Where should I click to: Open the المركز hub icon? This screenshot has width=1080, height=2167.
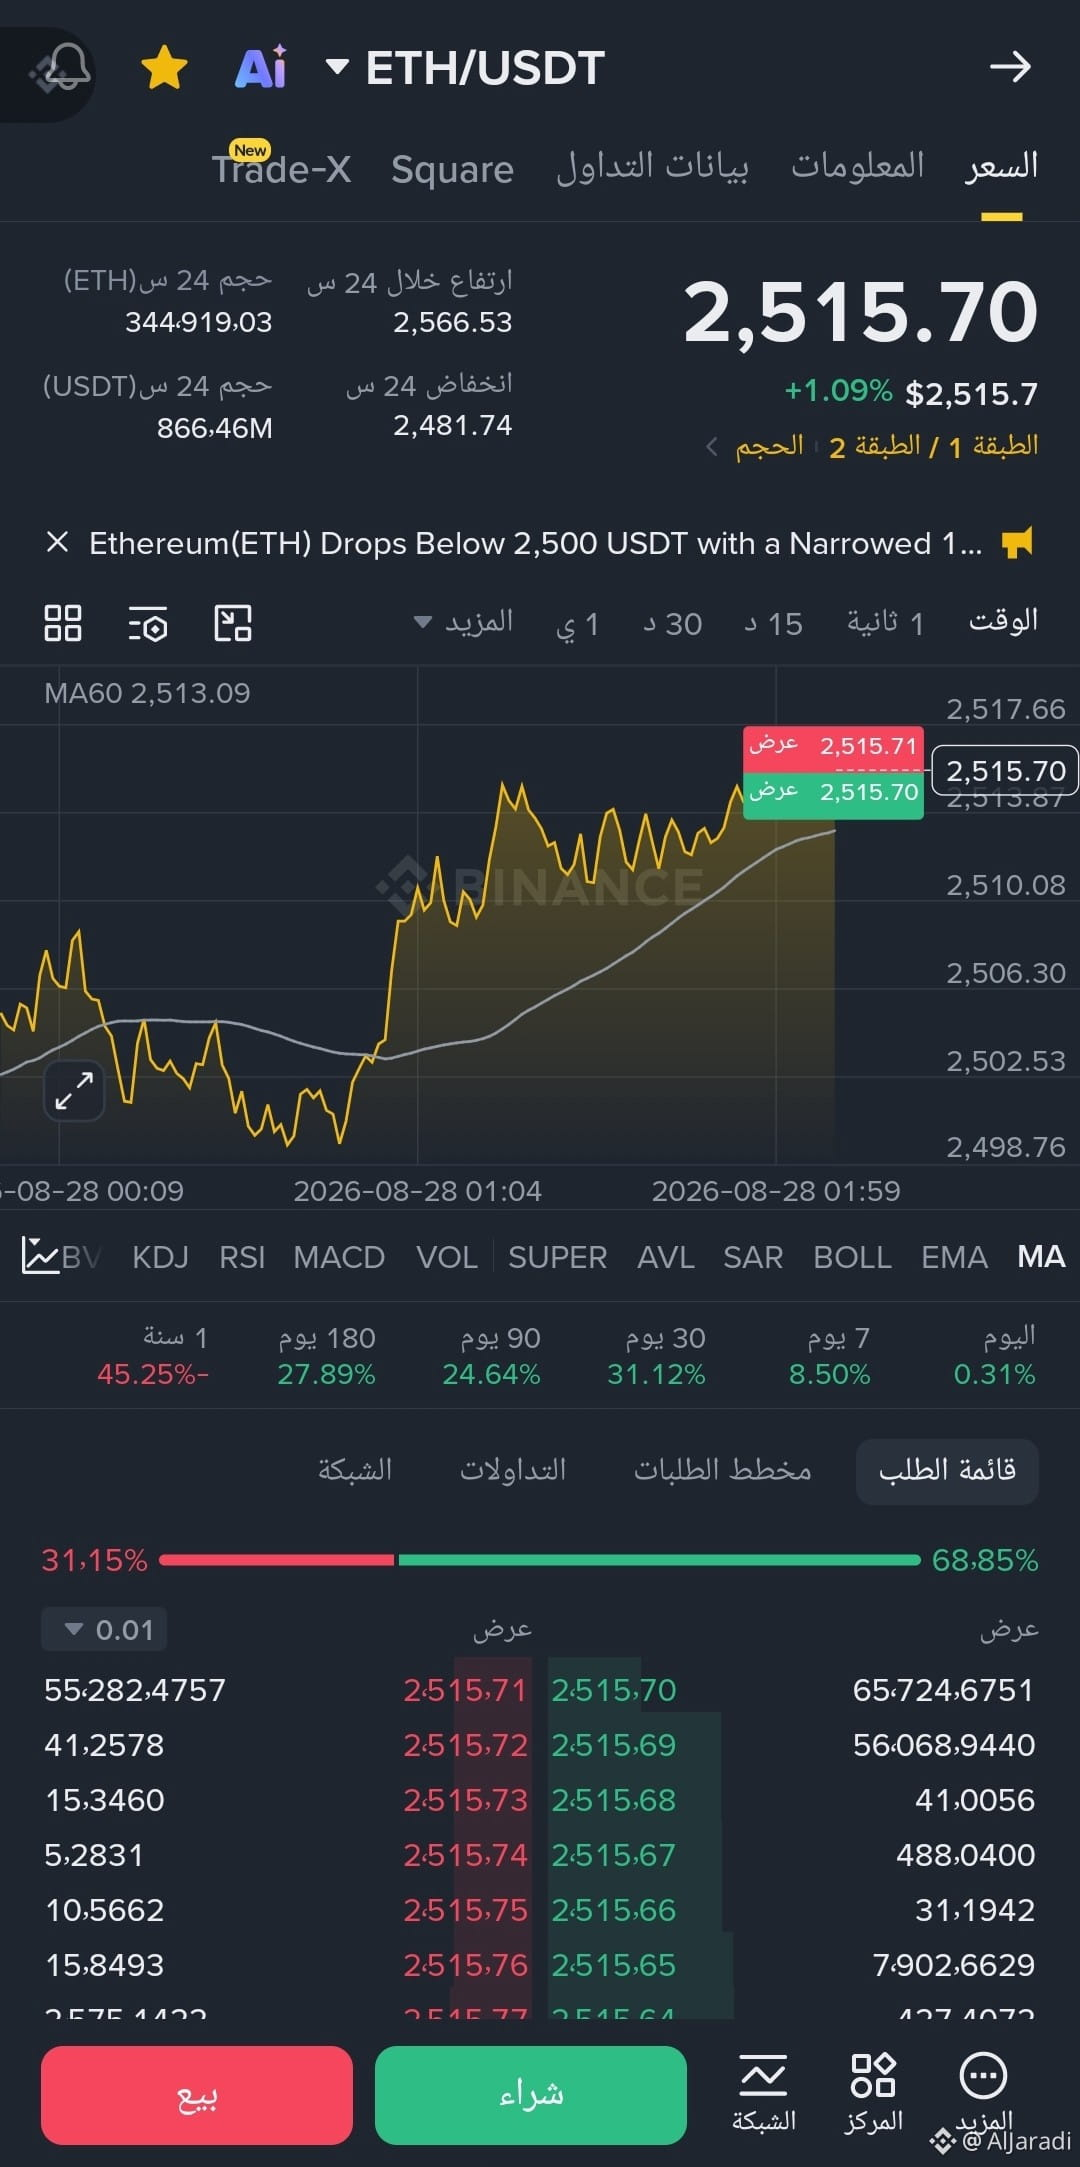coord(873,2093)
